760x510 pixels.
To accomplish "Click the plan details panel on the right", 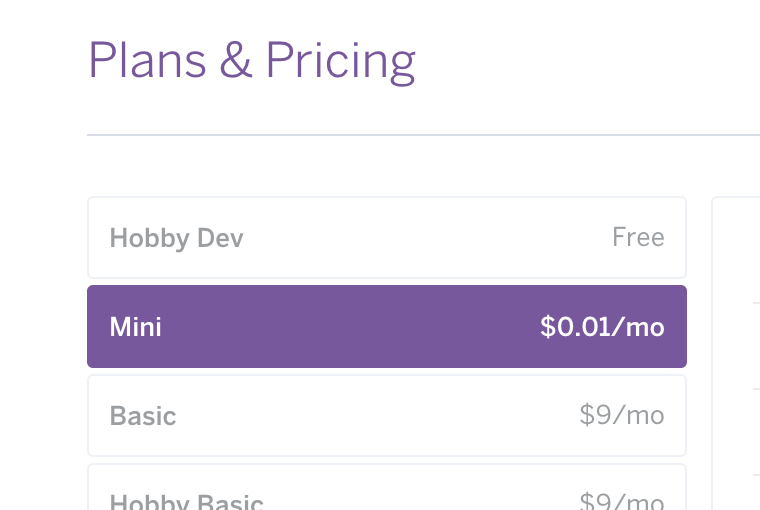I will click(x=737, y=350).
